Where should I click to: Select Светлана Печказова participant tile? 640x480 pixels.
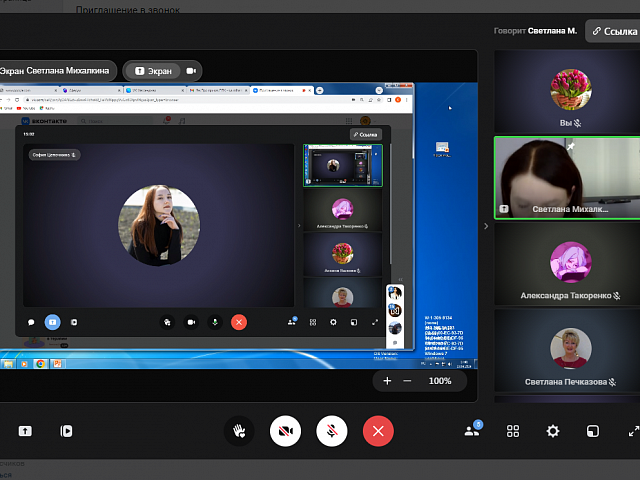tap(567, 351)
